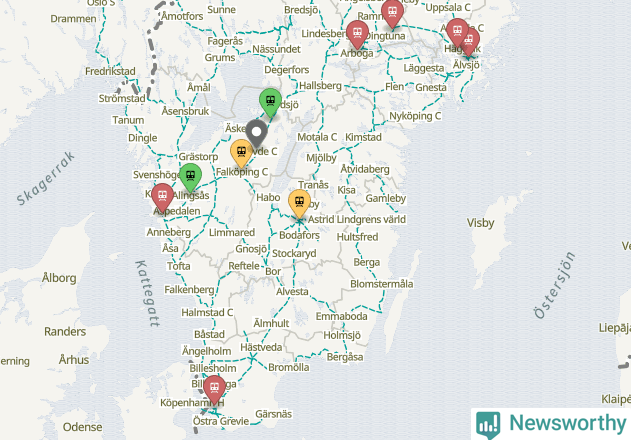Click the red train marker above Dingtuna

[392, 13]
